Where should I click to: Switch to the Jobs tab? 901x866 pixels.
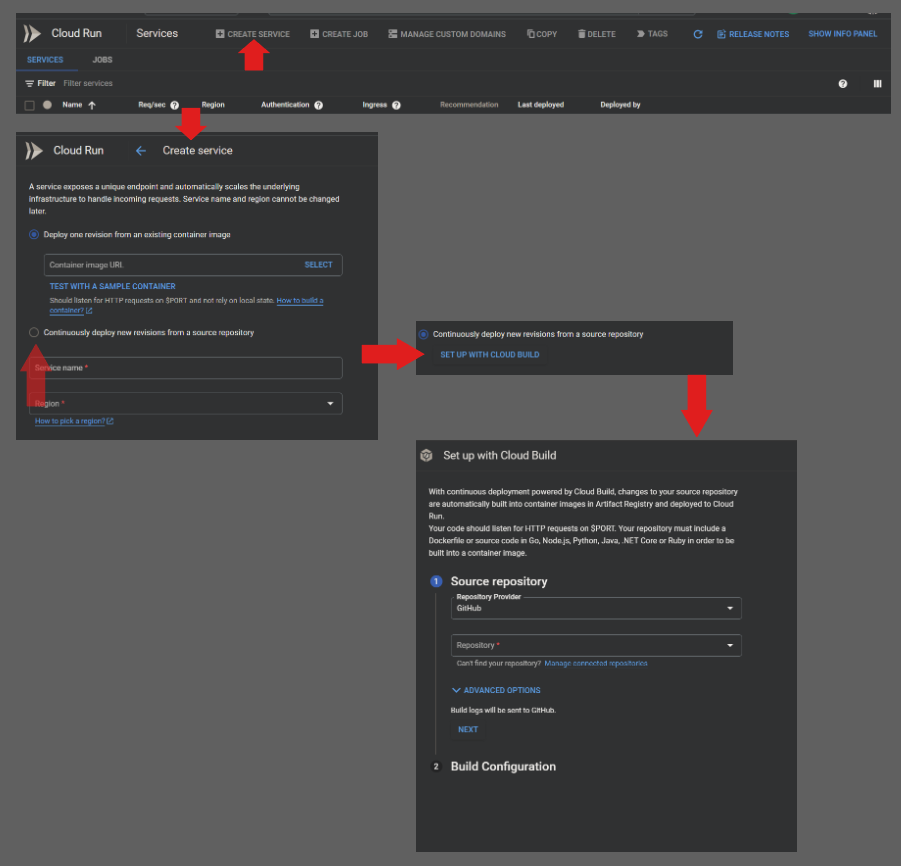click(102, 60)
